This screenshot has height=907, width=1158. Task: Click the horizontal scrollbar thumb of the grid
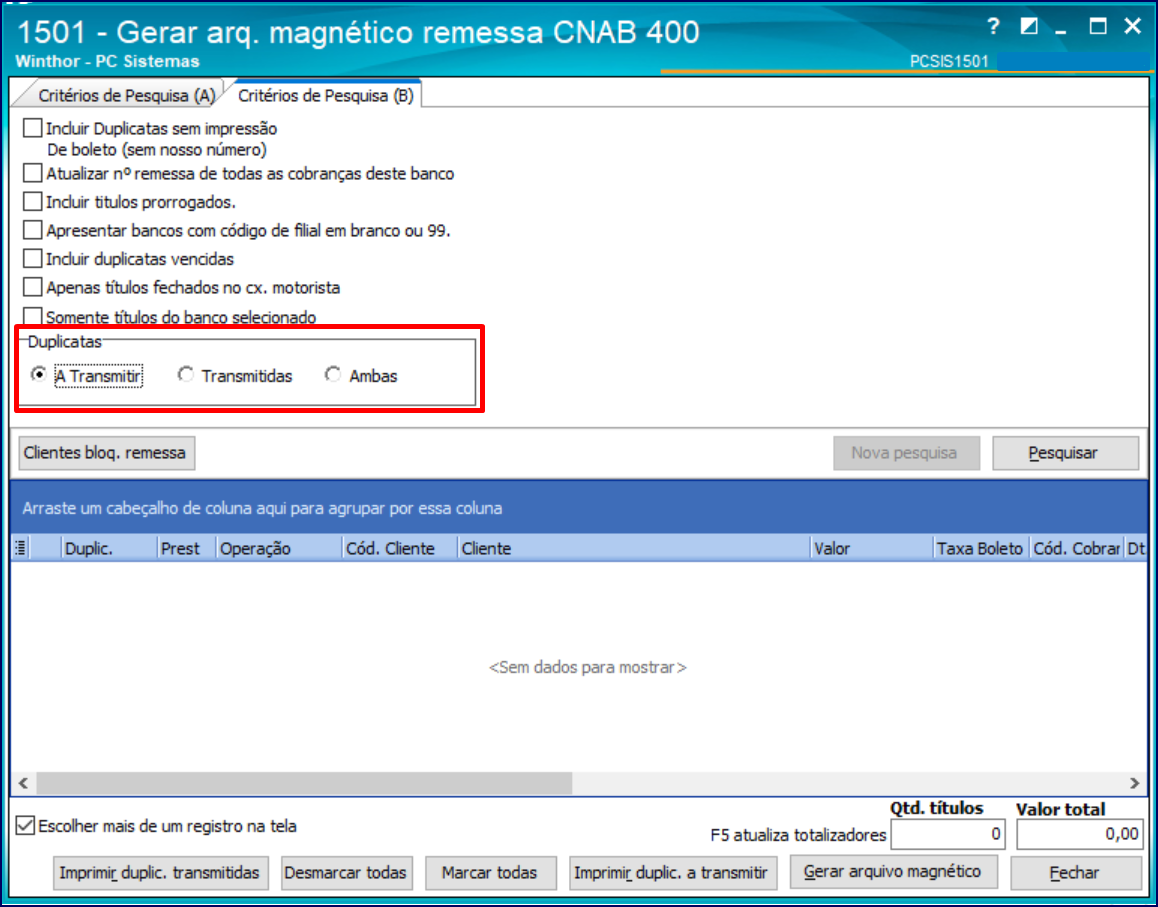[x=304, y=783]
